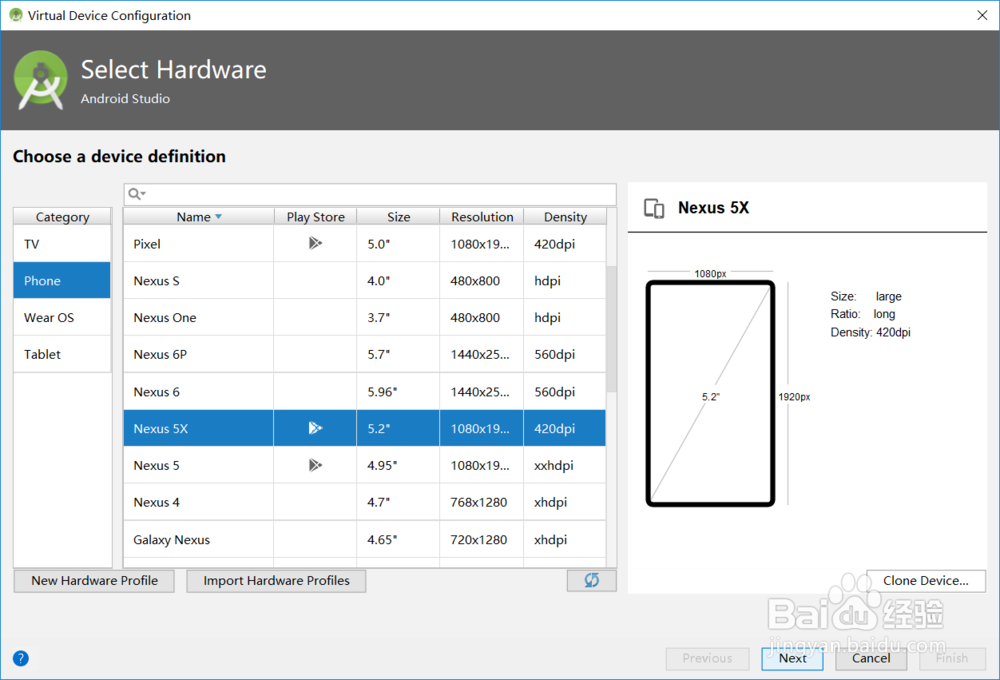Click the Play Store icon in Pixel row

[x=315, y=243]
